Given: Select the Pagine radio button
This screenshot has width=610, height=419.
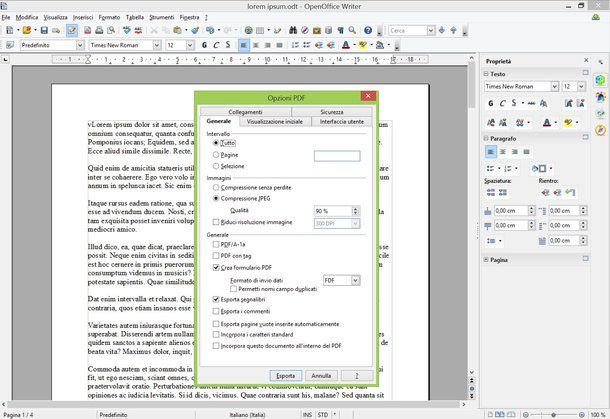Looking at the screenshot, I should (216, 155).
